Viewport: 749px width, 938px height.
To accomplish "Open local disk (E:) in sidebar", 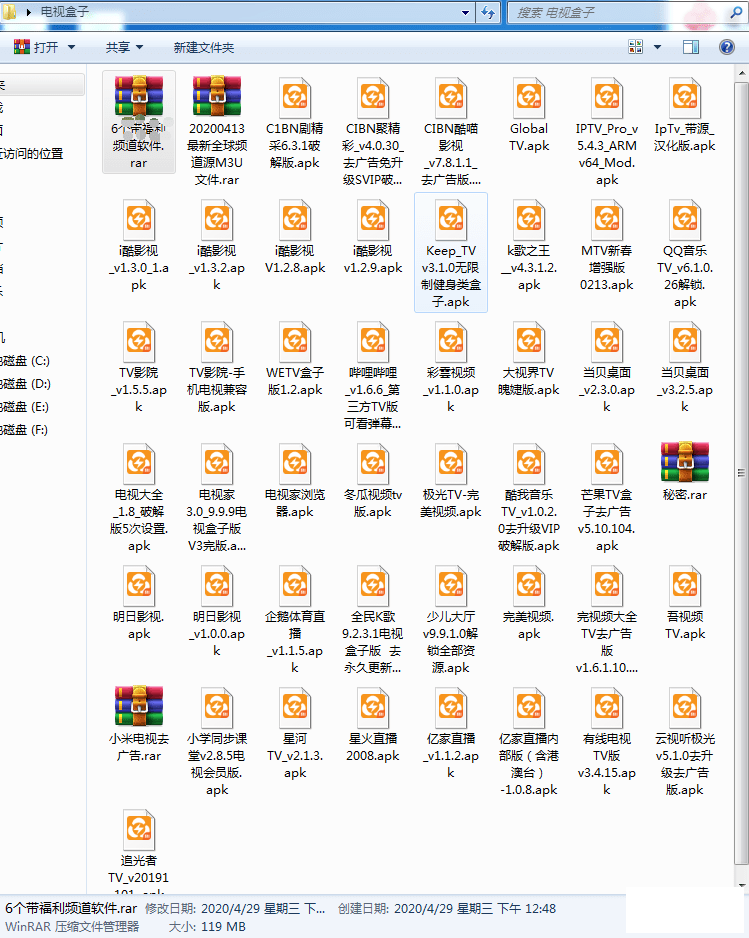I will click(25, 407).
